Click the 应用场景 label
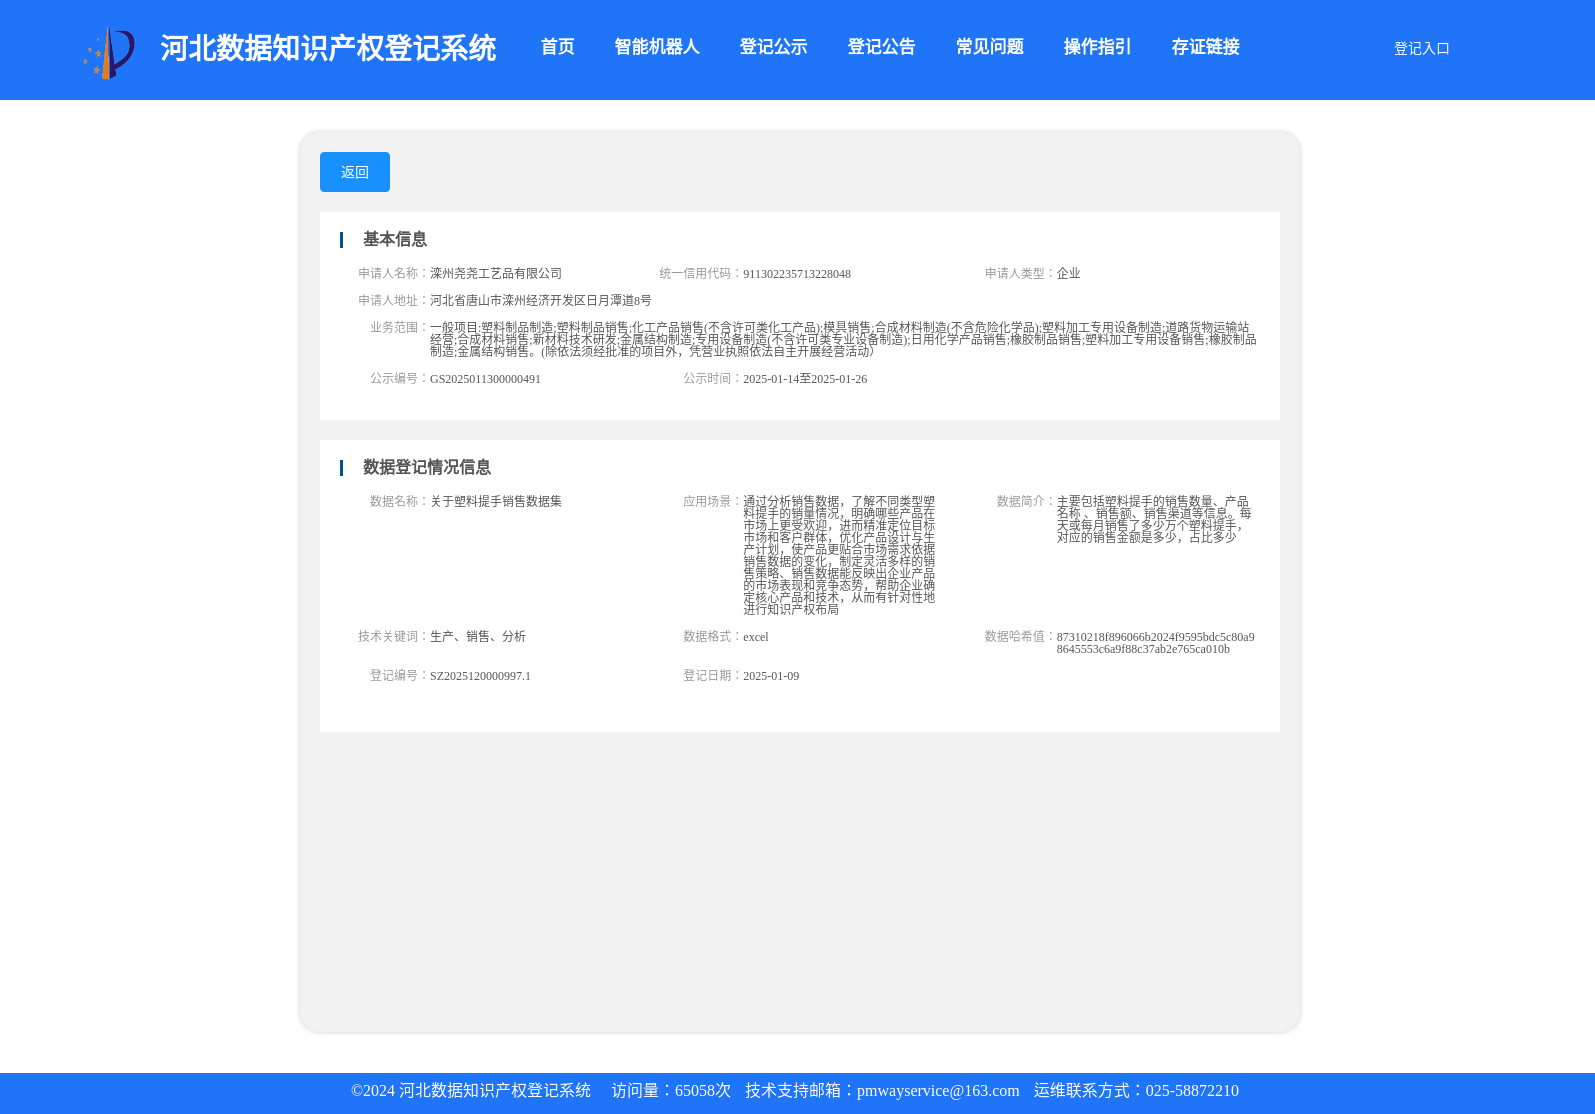This screenshot has width=1595, height=1114. (x=712, y=501)
